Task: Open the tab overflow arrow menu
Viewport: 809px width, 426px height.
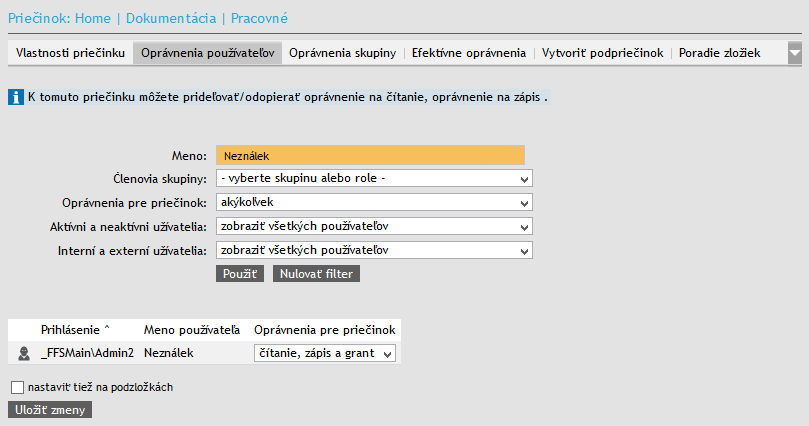Action: [795, 53]
